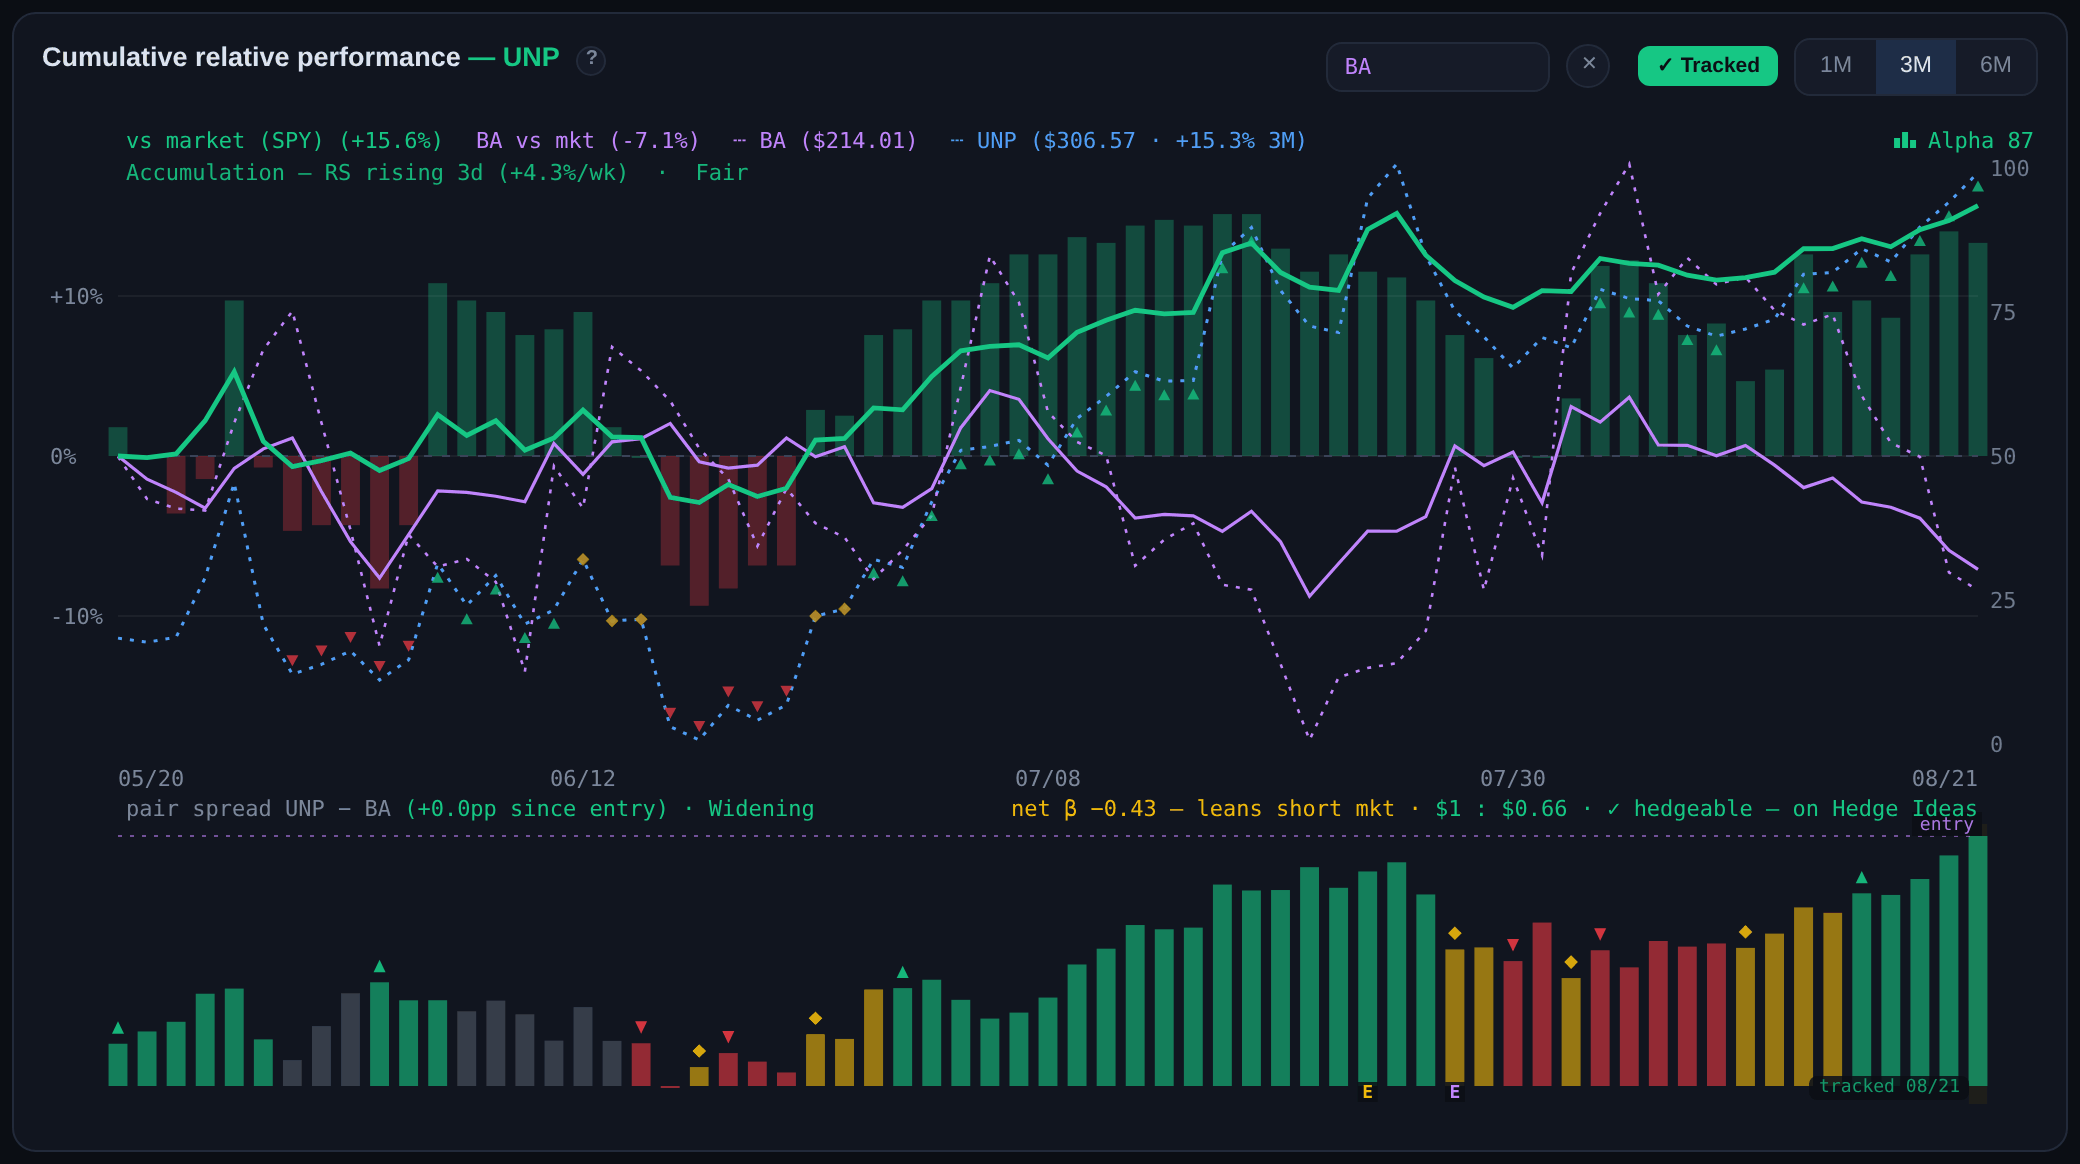Switch to the 1M timeframe
Image resolution: width=2080 pixels, height=1164 pixels.
(1835, 66)
